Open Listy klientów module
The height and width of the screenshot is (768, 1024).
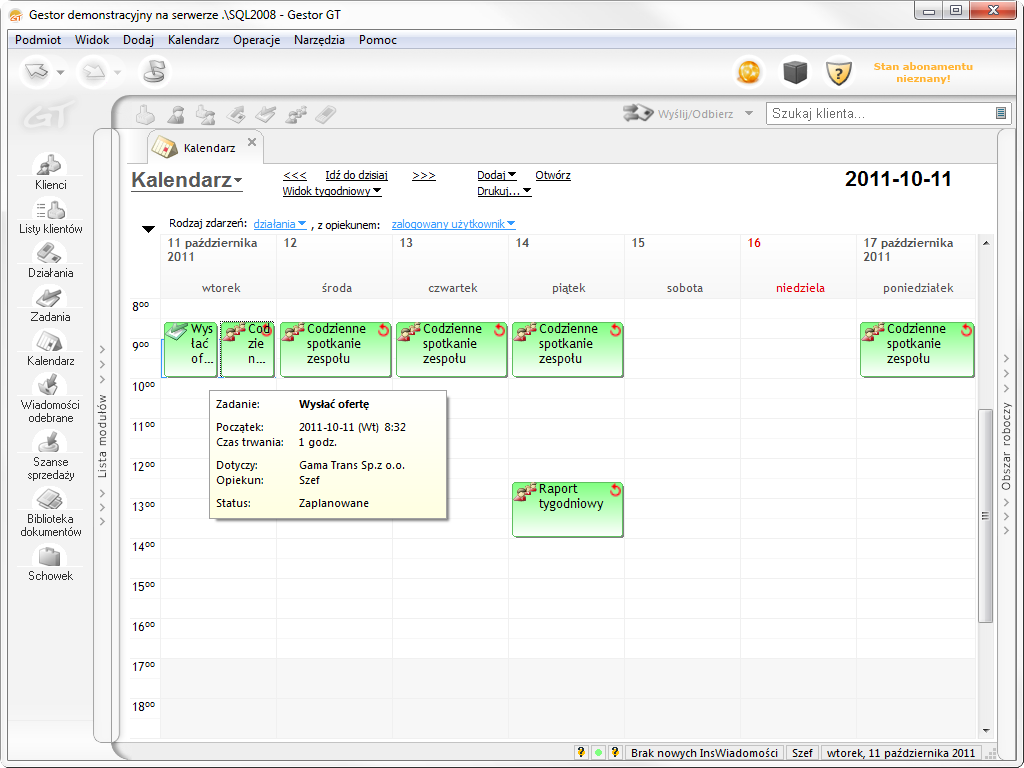(50, 215)
